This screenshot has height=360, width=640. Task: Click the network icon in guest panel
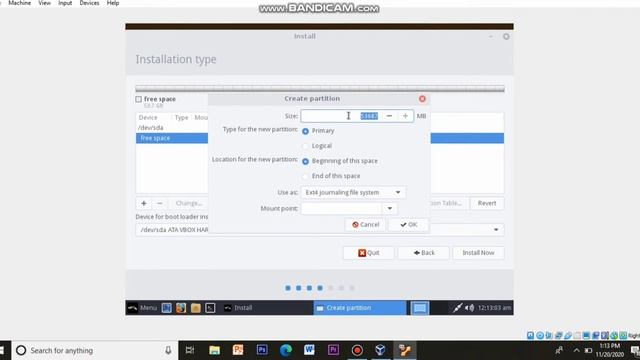click(457, 308)
